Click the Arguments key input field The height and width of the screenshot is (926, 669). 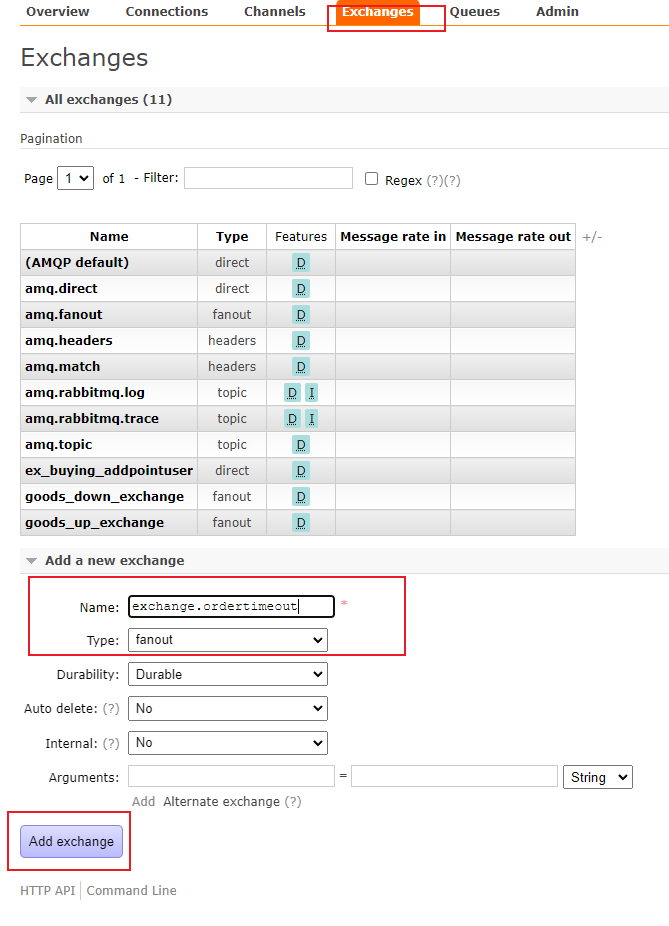(231, 776)
